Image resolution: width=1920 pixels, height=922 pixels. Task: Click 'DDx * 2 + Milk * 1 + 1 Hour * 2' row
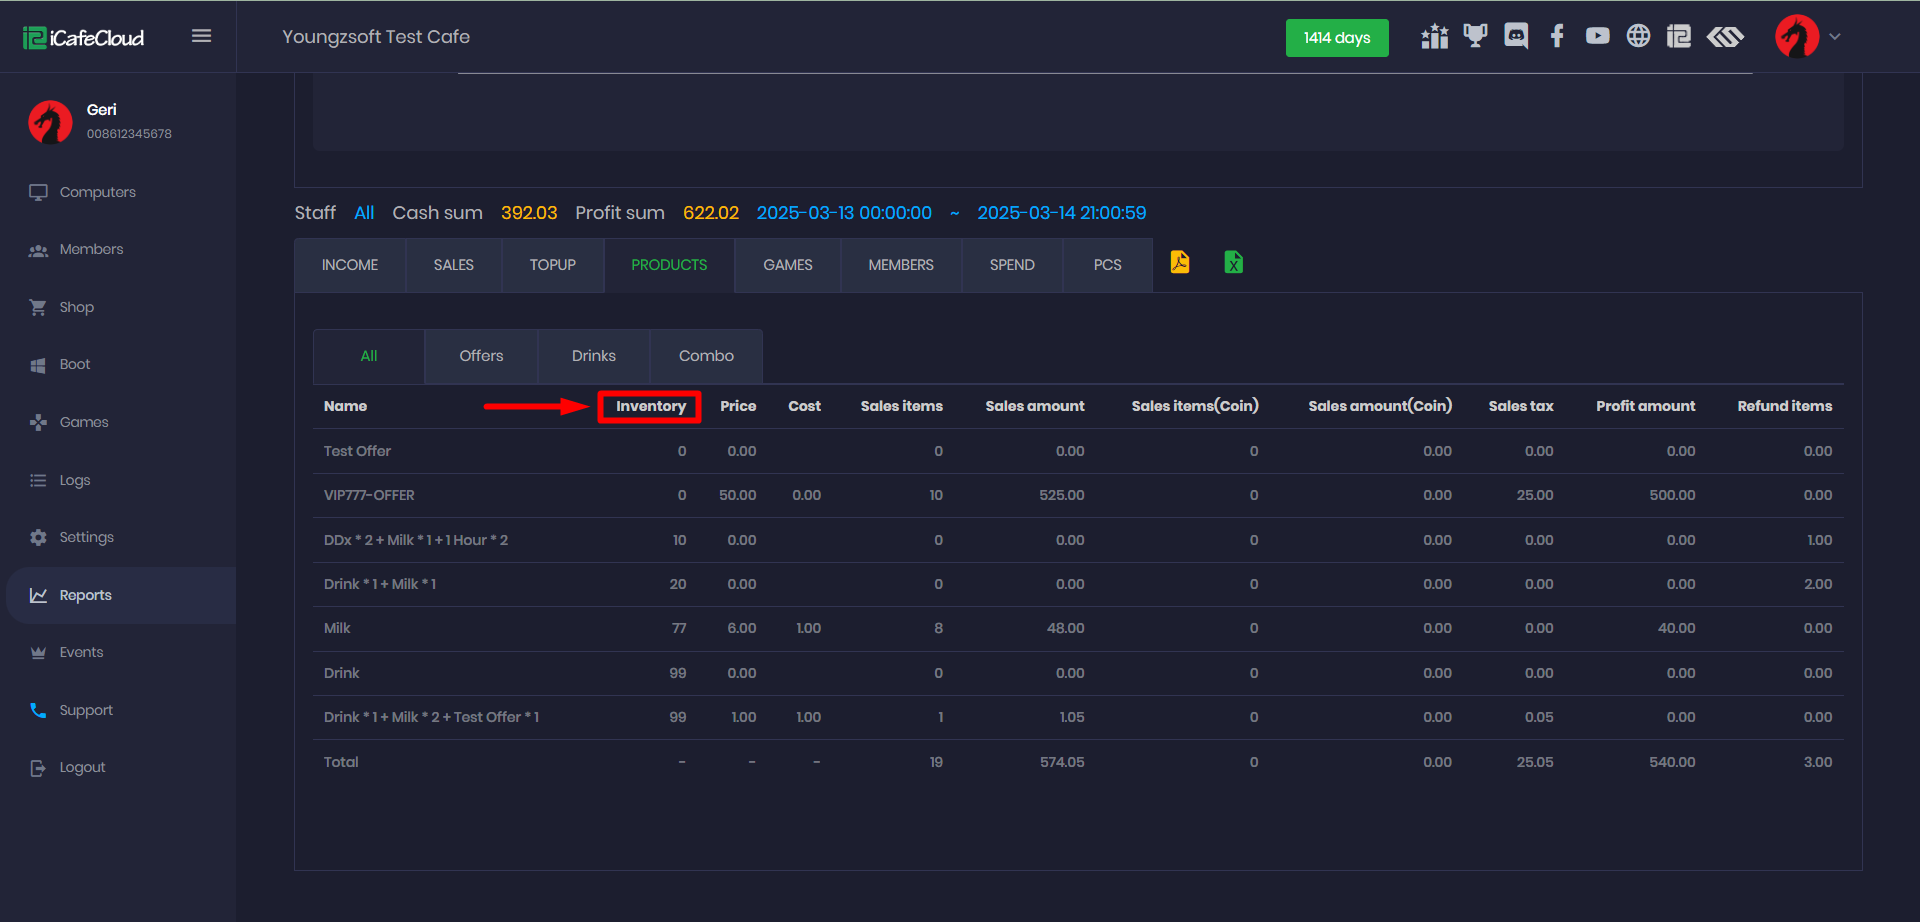pos(1078,540)
